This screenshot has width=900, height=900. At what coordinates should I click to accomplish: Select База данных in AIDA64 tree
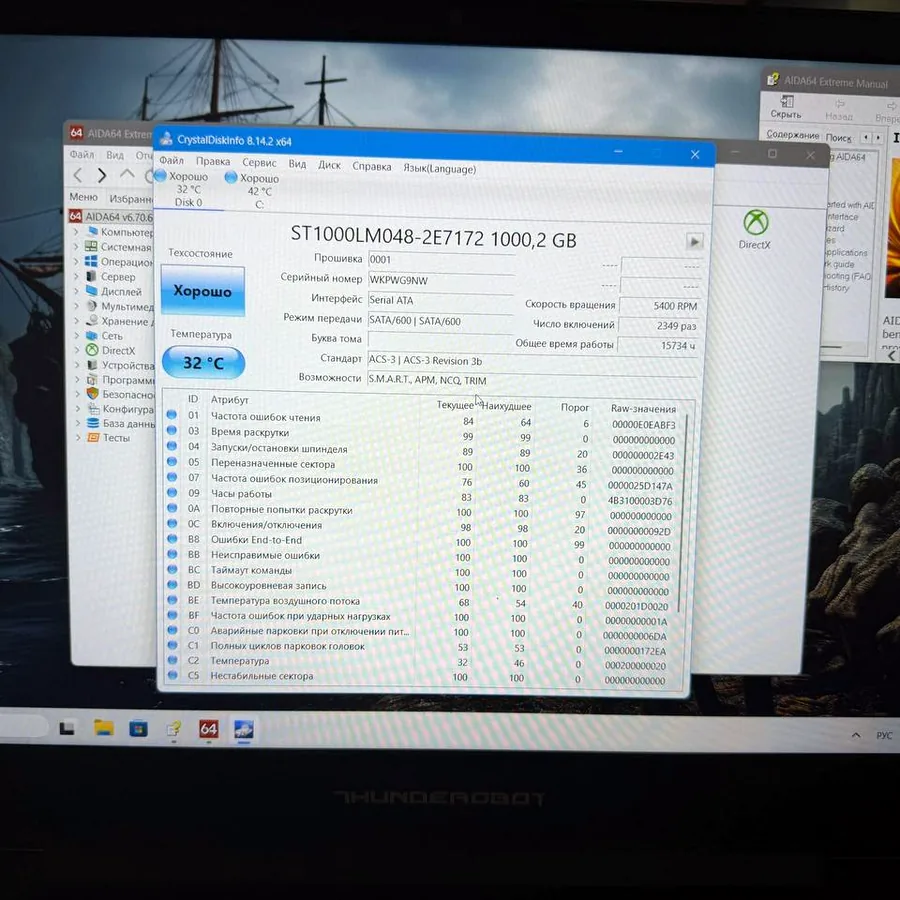point(121,423)
